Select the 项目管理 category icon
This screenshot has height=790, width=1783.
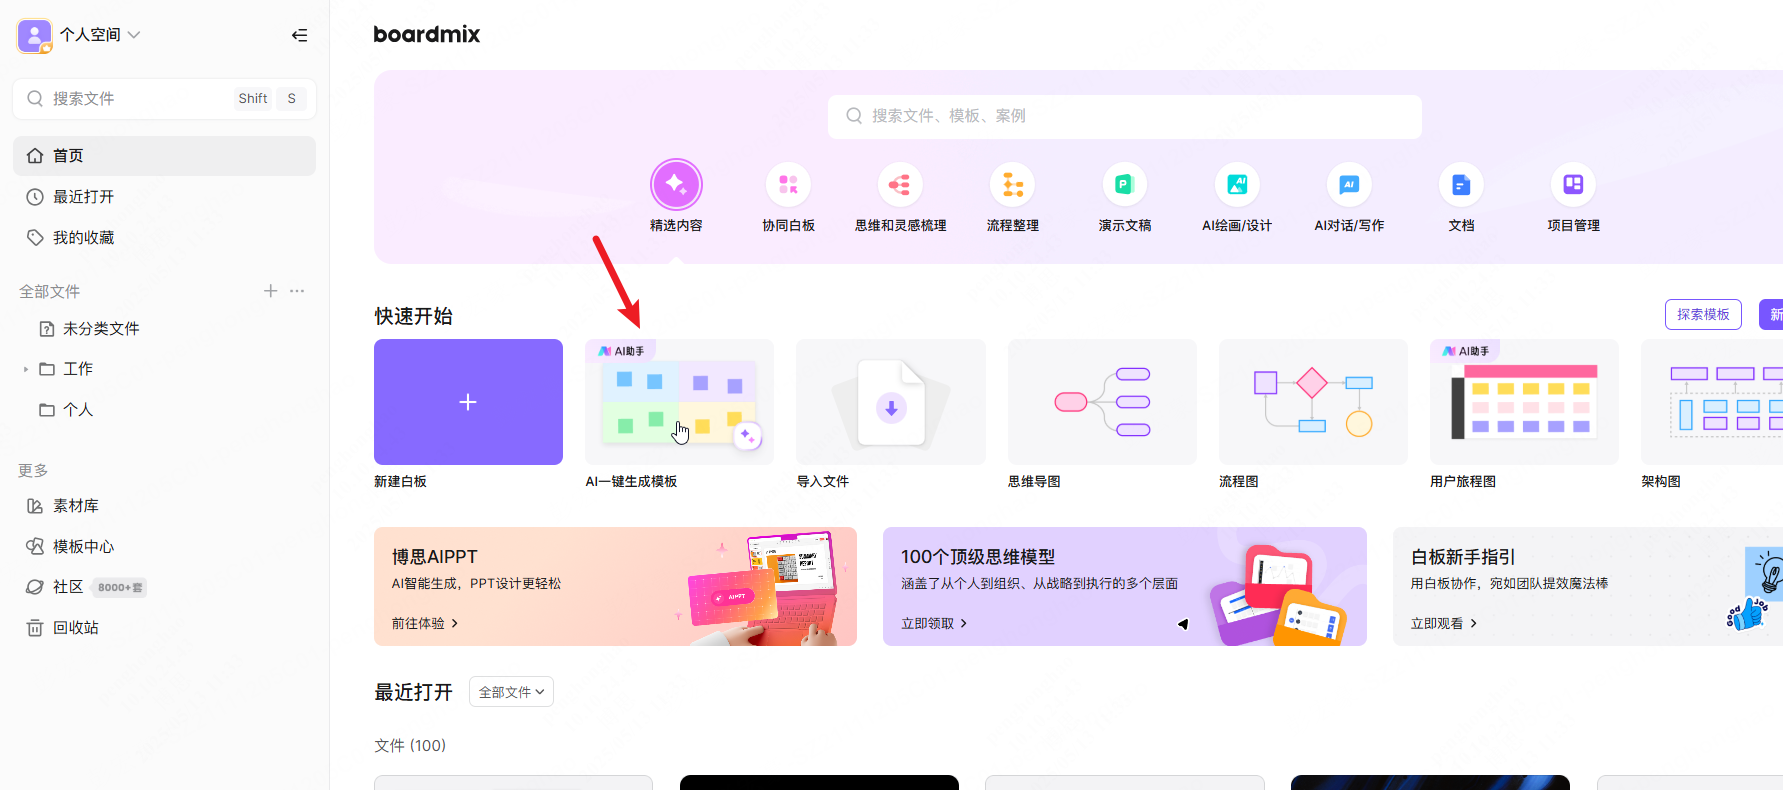[x=1573, y=185]
